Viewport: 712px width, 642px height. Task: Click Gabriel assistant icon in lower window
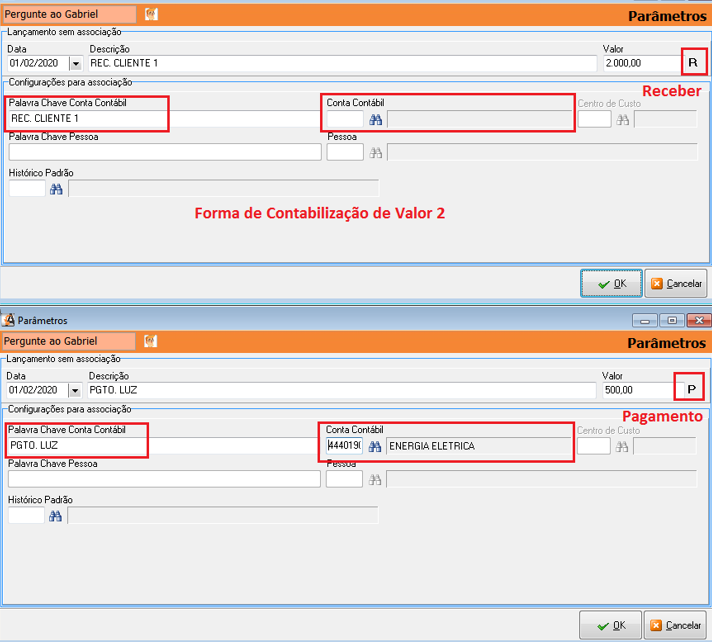tap(150, 341)
